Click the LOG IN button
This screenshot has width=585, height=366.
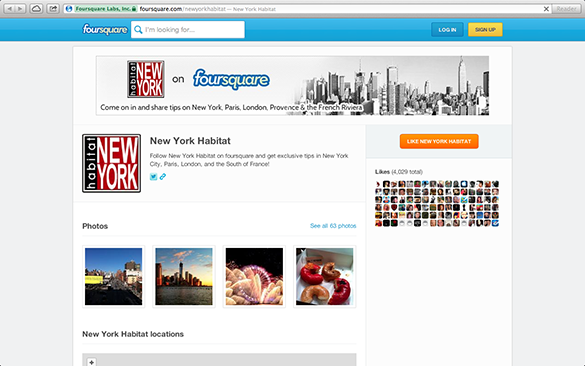[x=447, y=30]
